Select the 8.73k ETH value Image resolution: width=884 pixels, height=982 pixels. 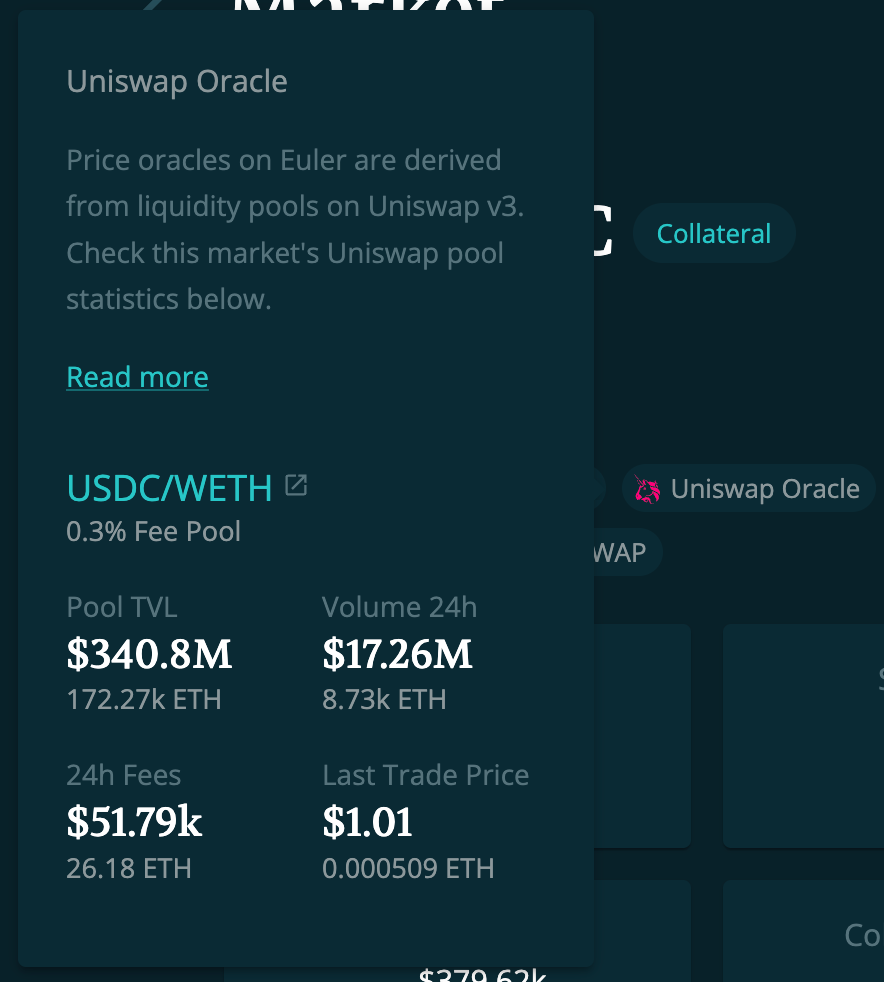[384, 700]
